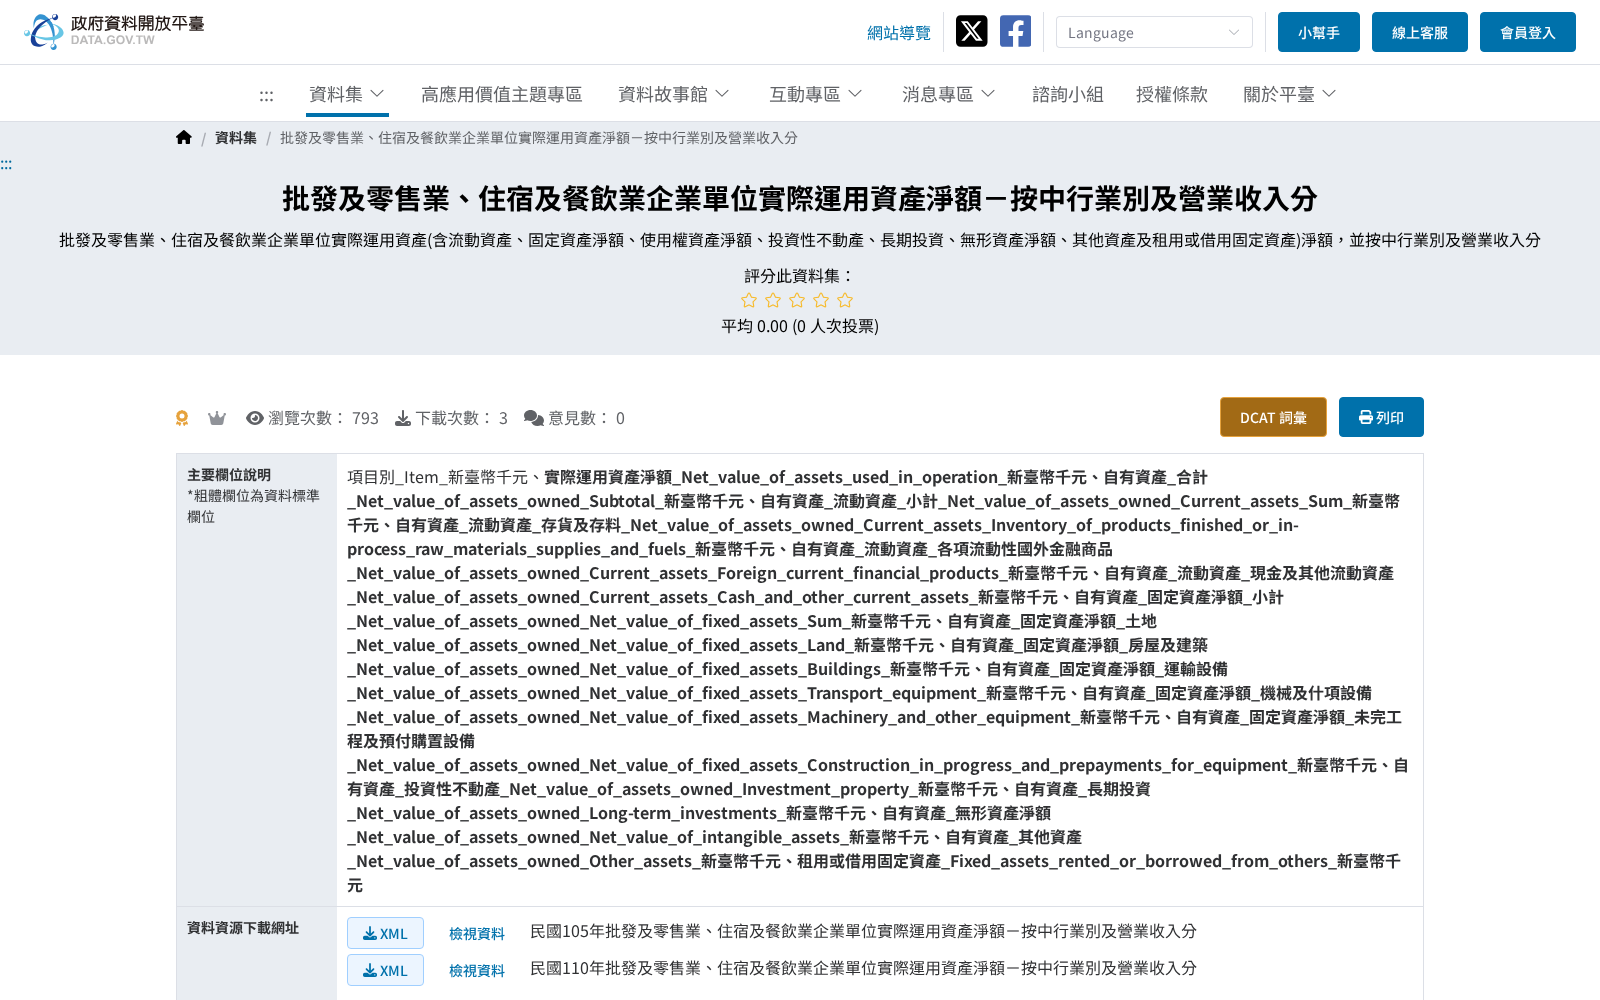Open the Language dropdown

[1154, 32]
